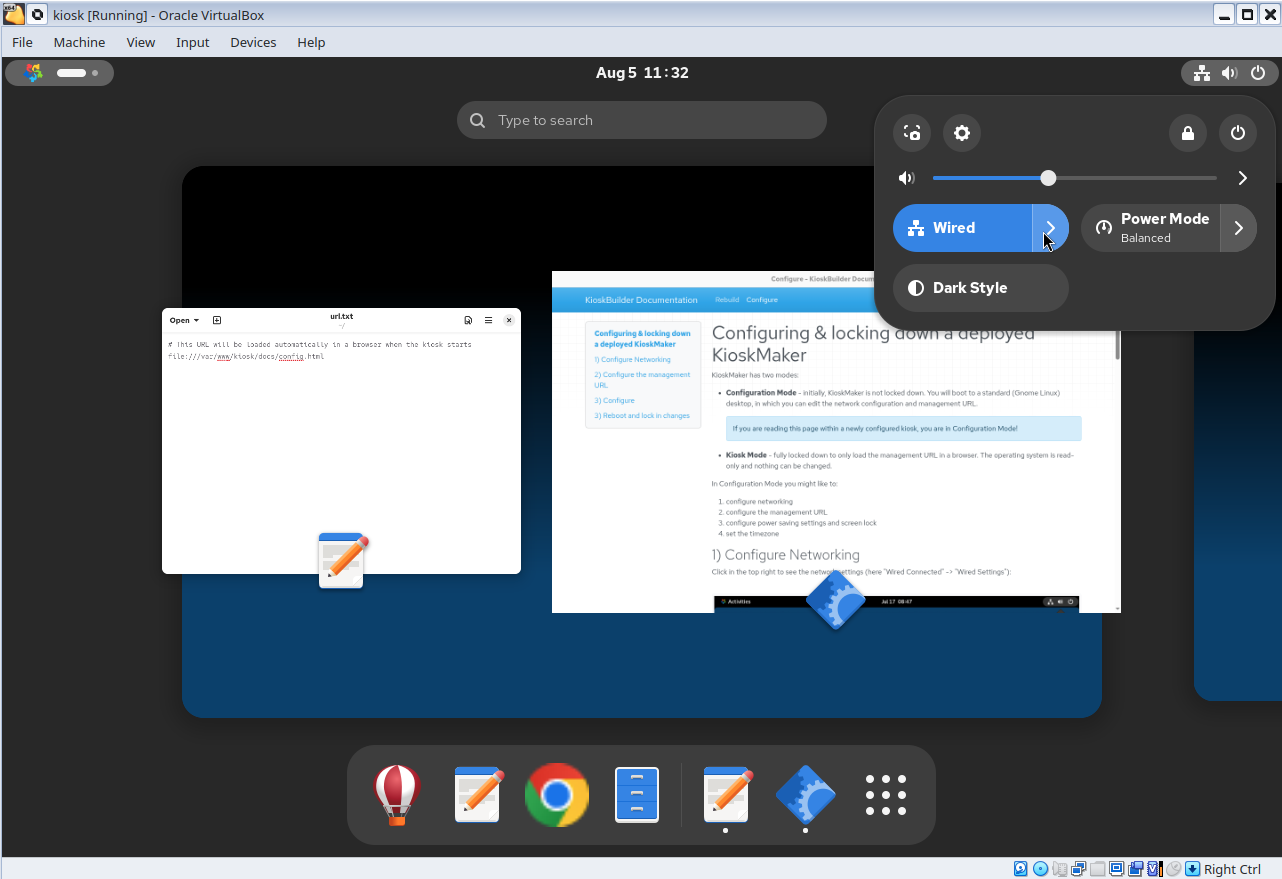Close quick settings via the system tray

tap(1229, 73)
